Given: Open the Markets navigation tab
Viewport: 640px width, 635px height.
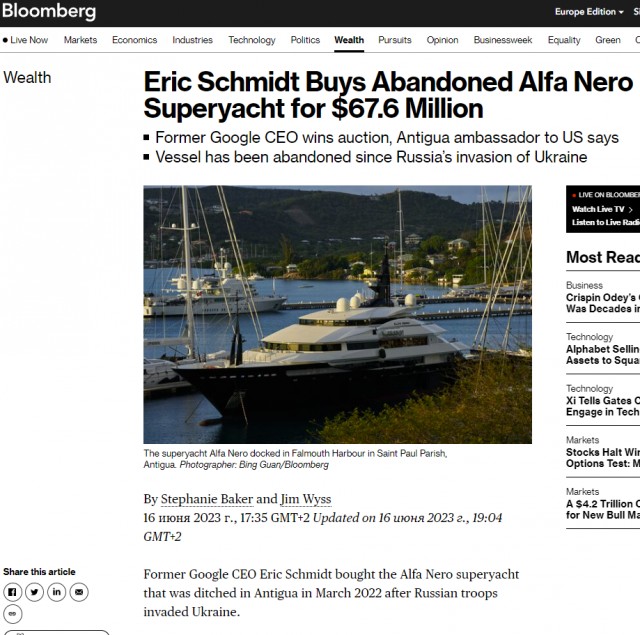Looking at the screenshot, I should point(80,40).
